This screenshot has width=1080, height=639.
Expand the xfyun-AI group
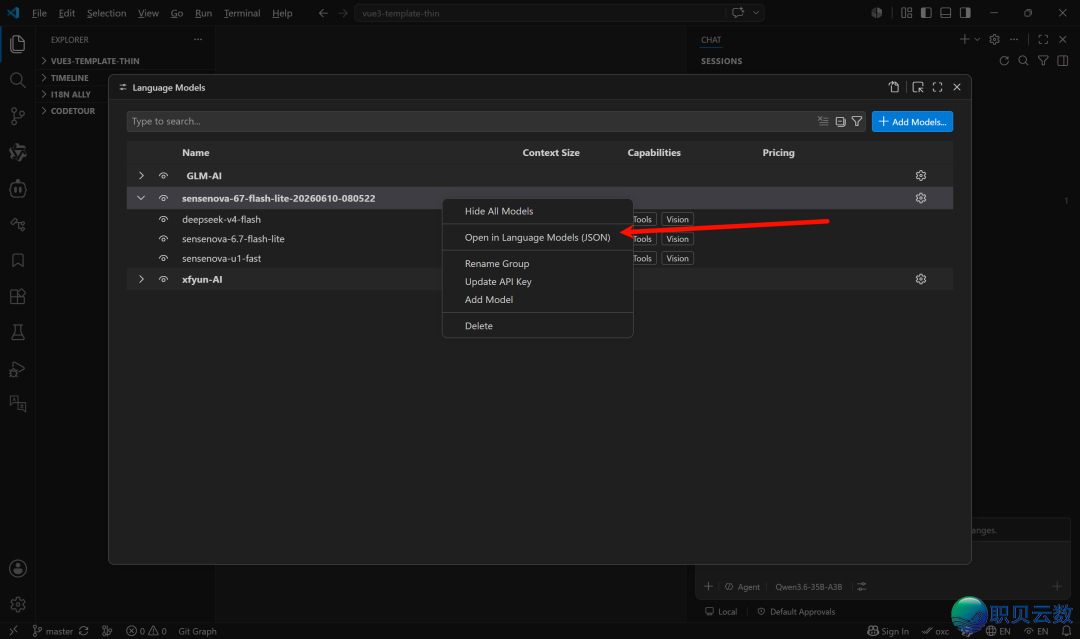pos(141,279)
